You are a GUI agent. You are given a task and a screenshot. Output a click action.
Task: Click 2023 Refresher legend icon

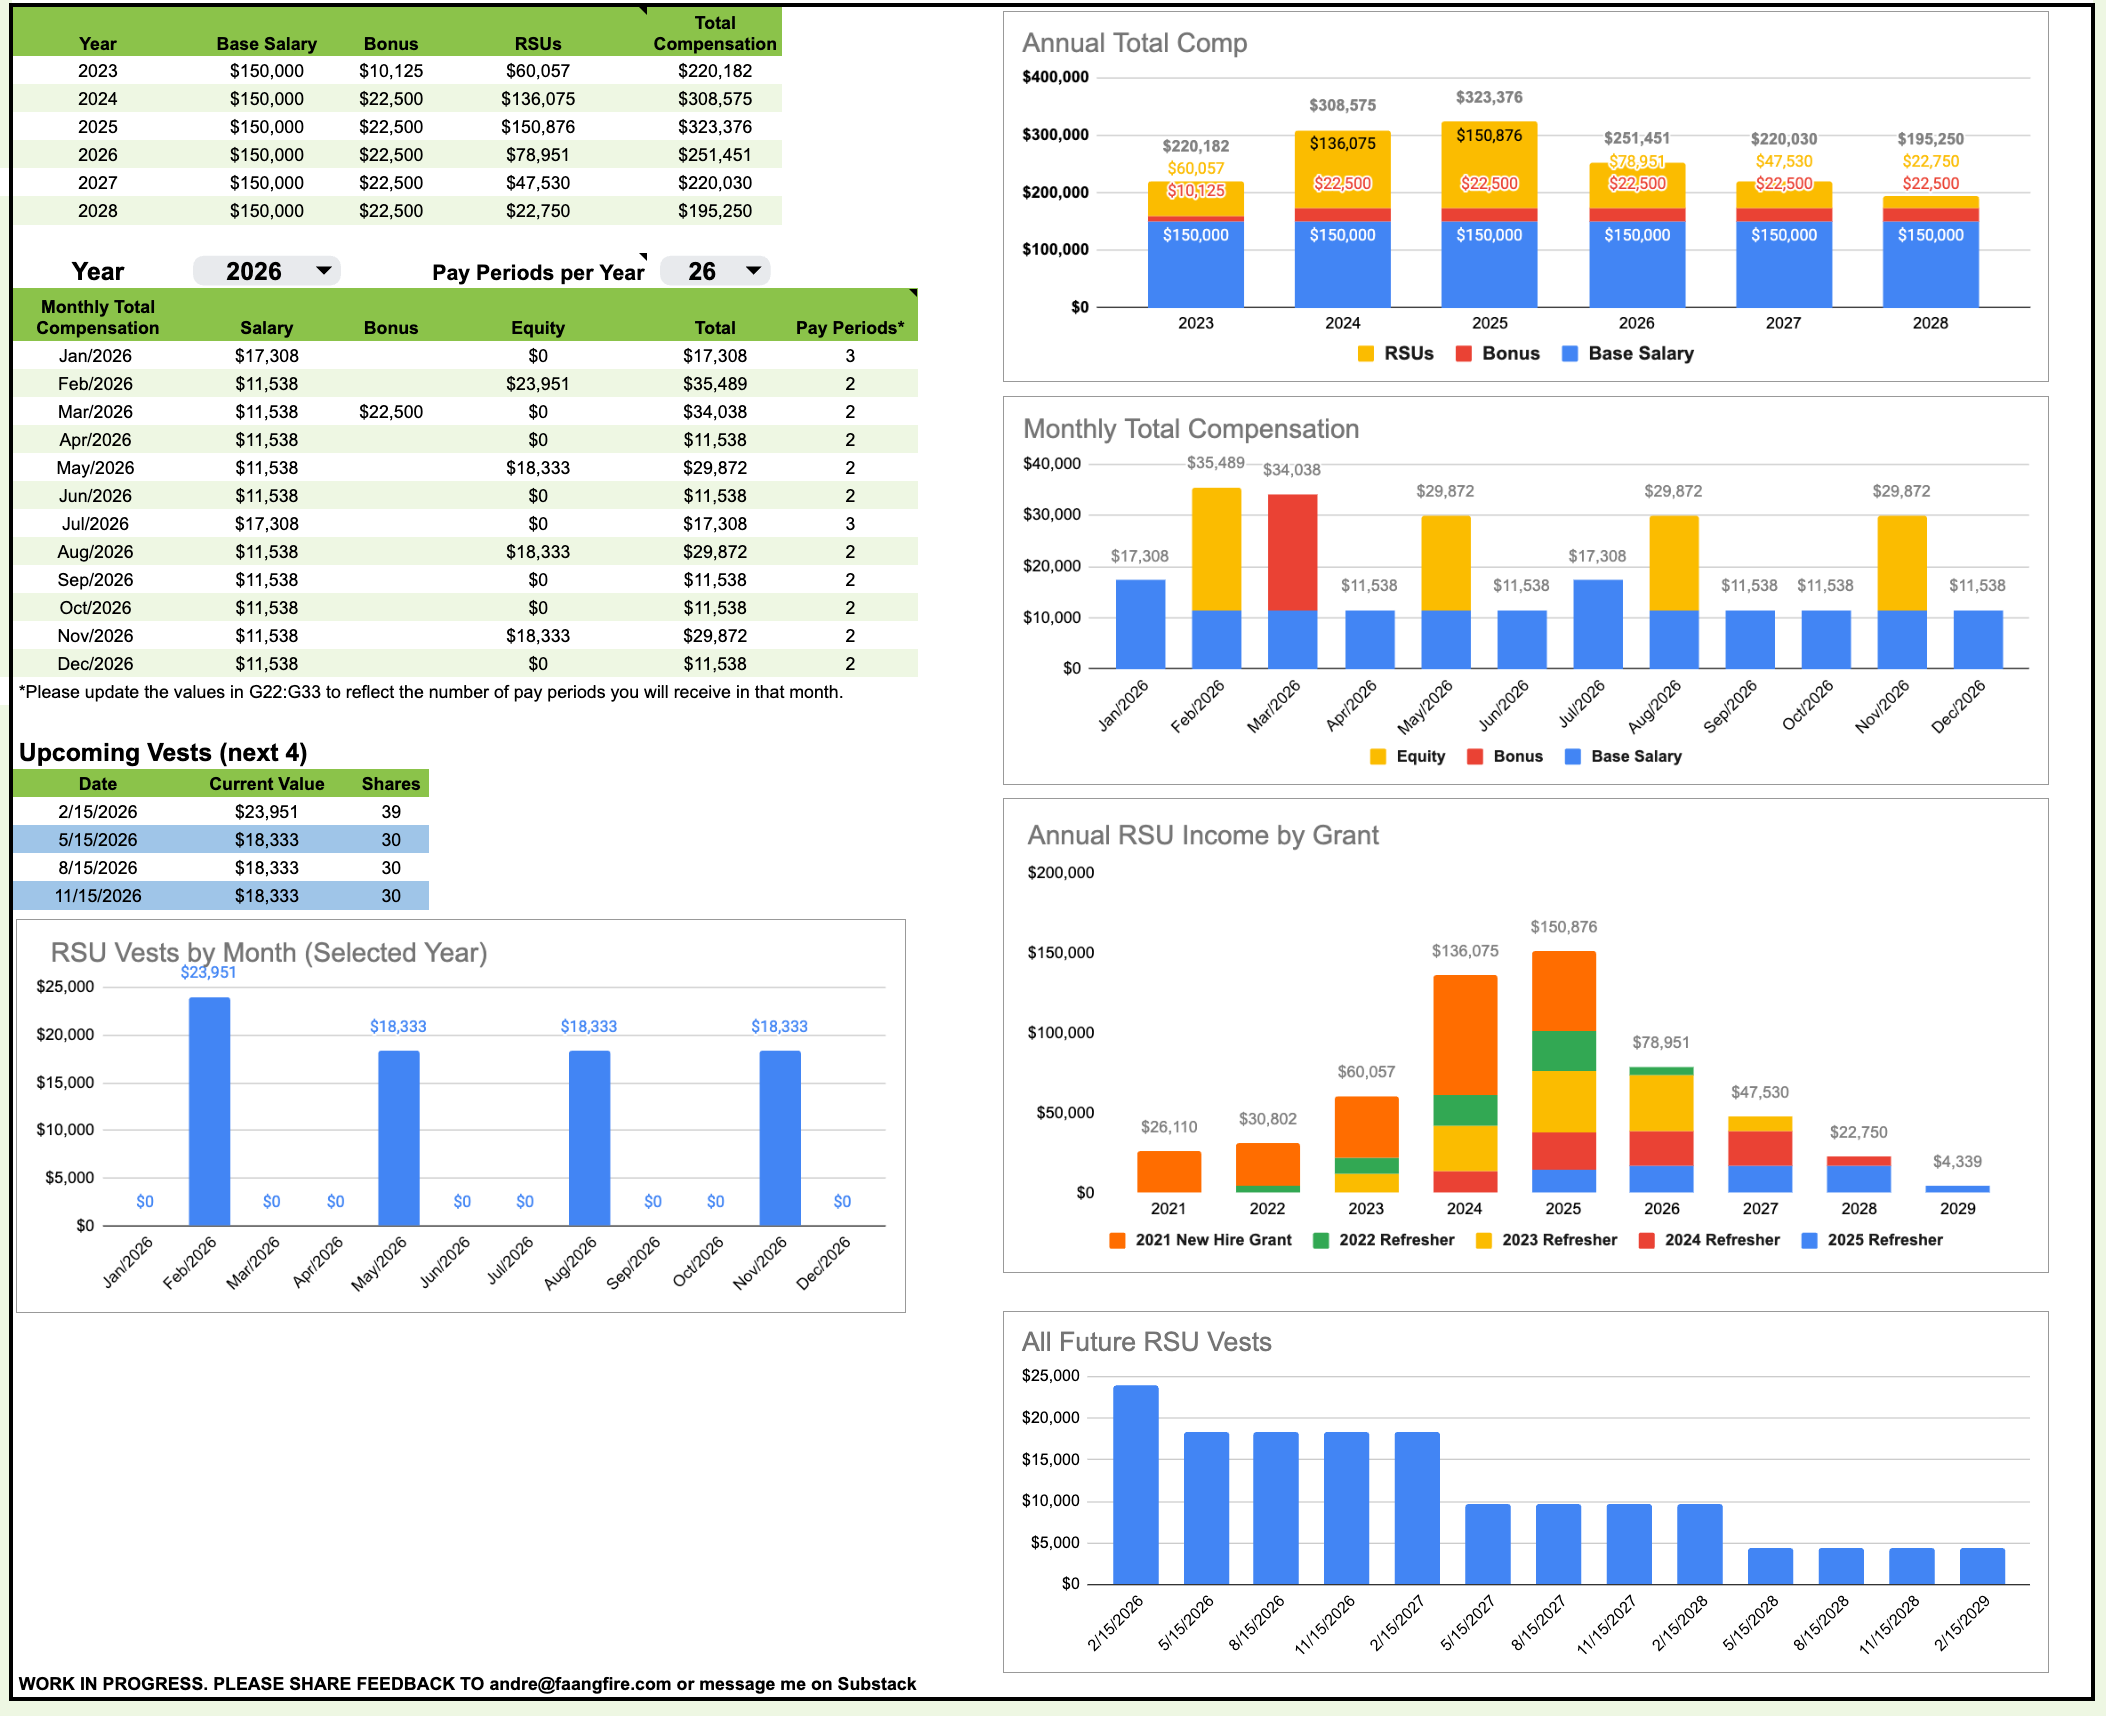point(1484,1241)
